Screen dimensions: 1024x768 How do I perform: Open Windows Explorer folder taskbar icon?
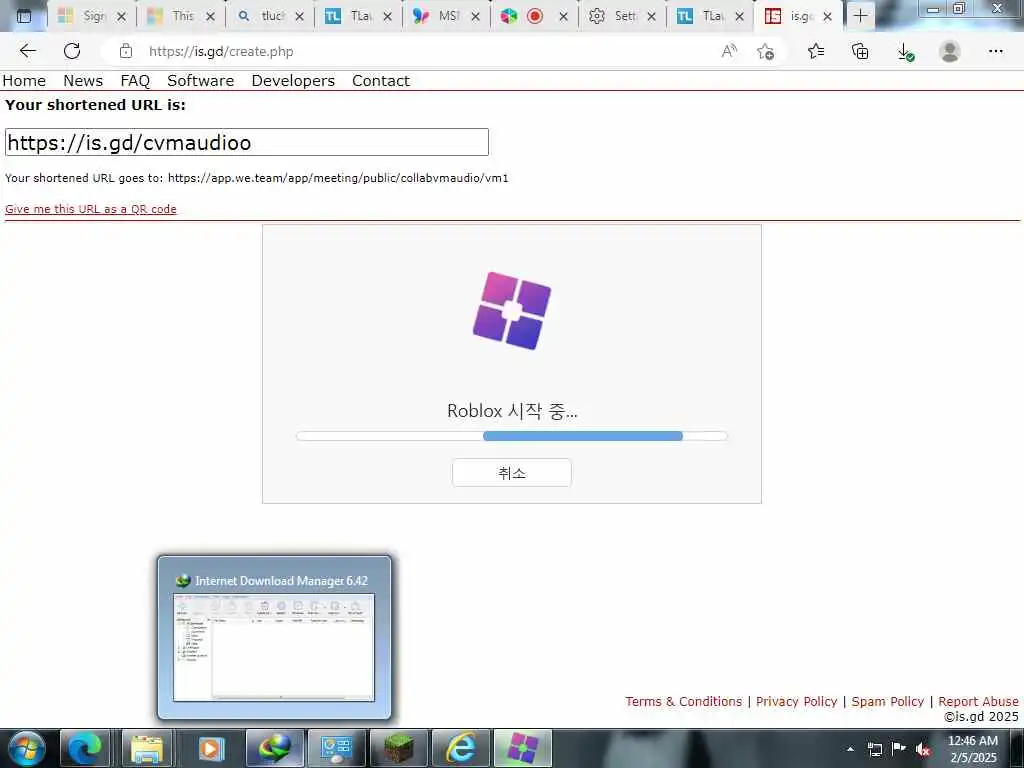coord(147,748)
